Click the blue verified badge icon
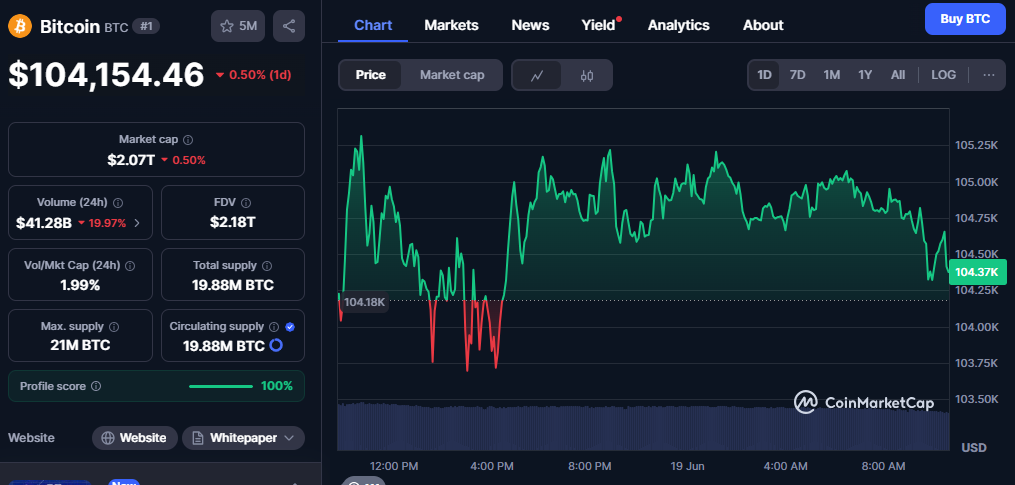Viewport: 1015px width, 485px height. 289,326
